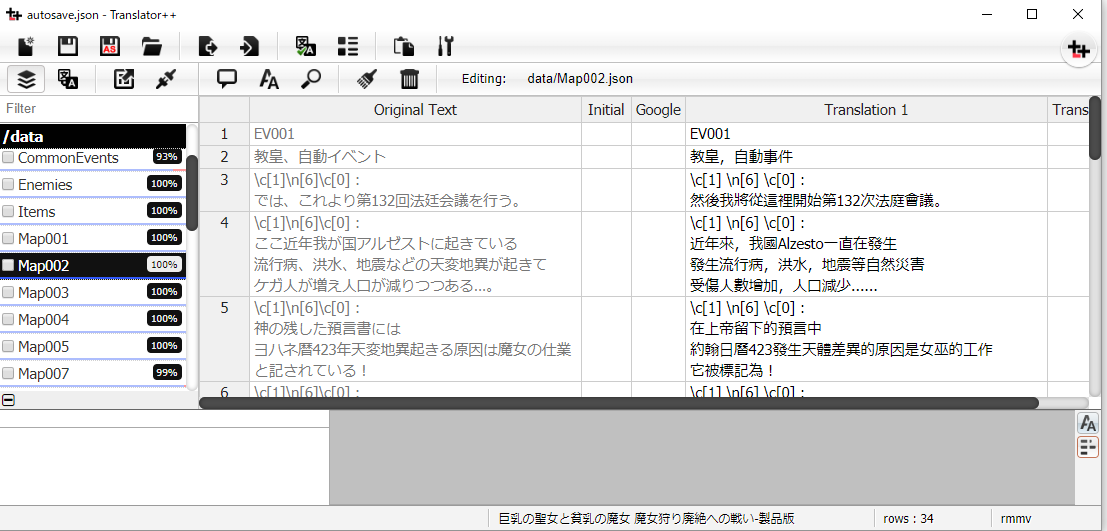This screenshot has width=1107, height=531.
Task: Select the Map005 file entry
Action: [x=93, y=346]
